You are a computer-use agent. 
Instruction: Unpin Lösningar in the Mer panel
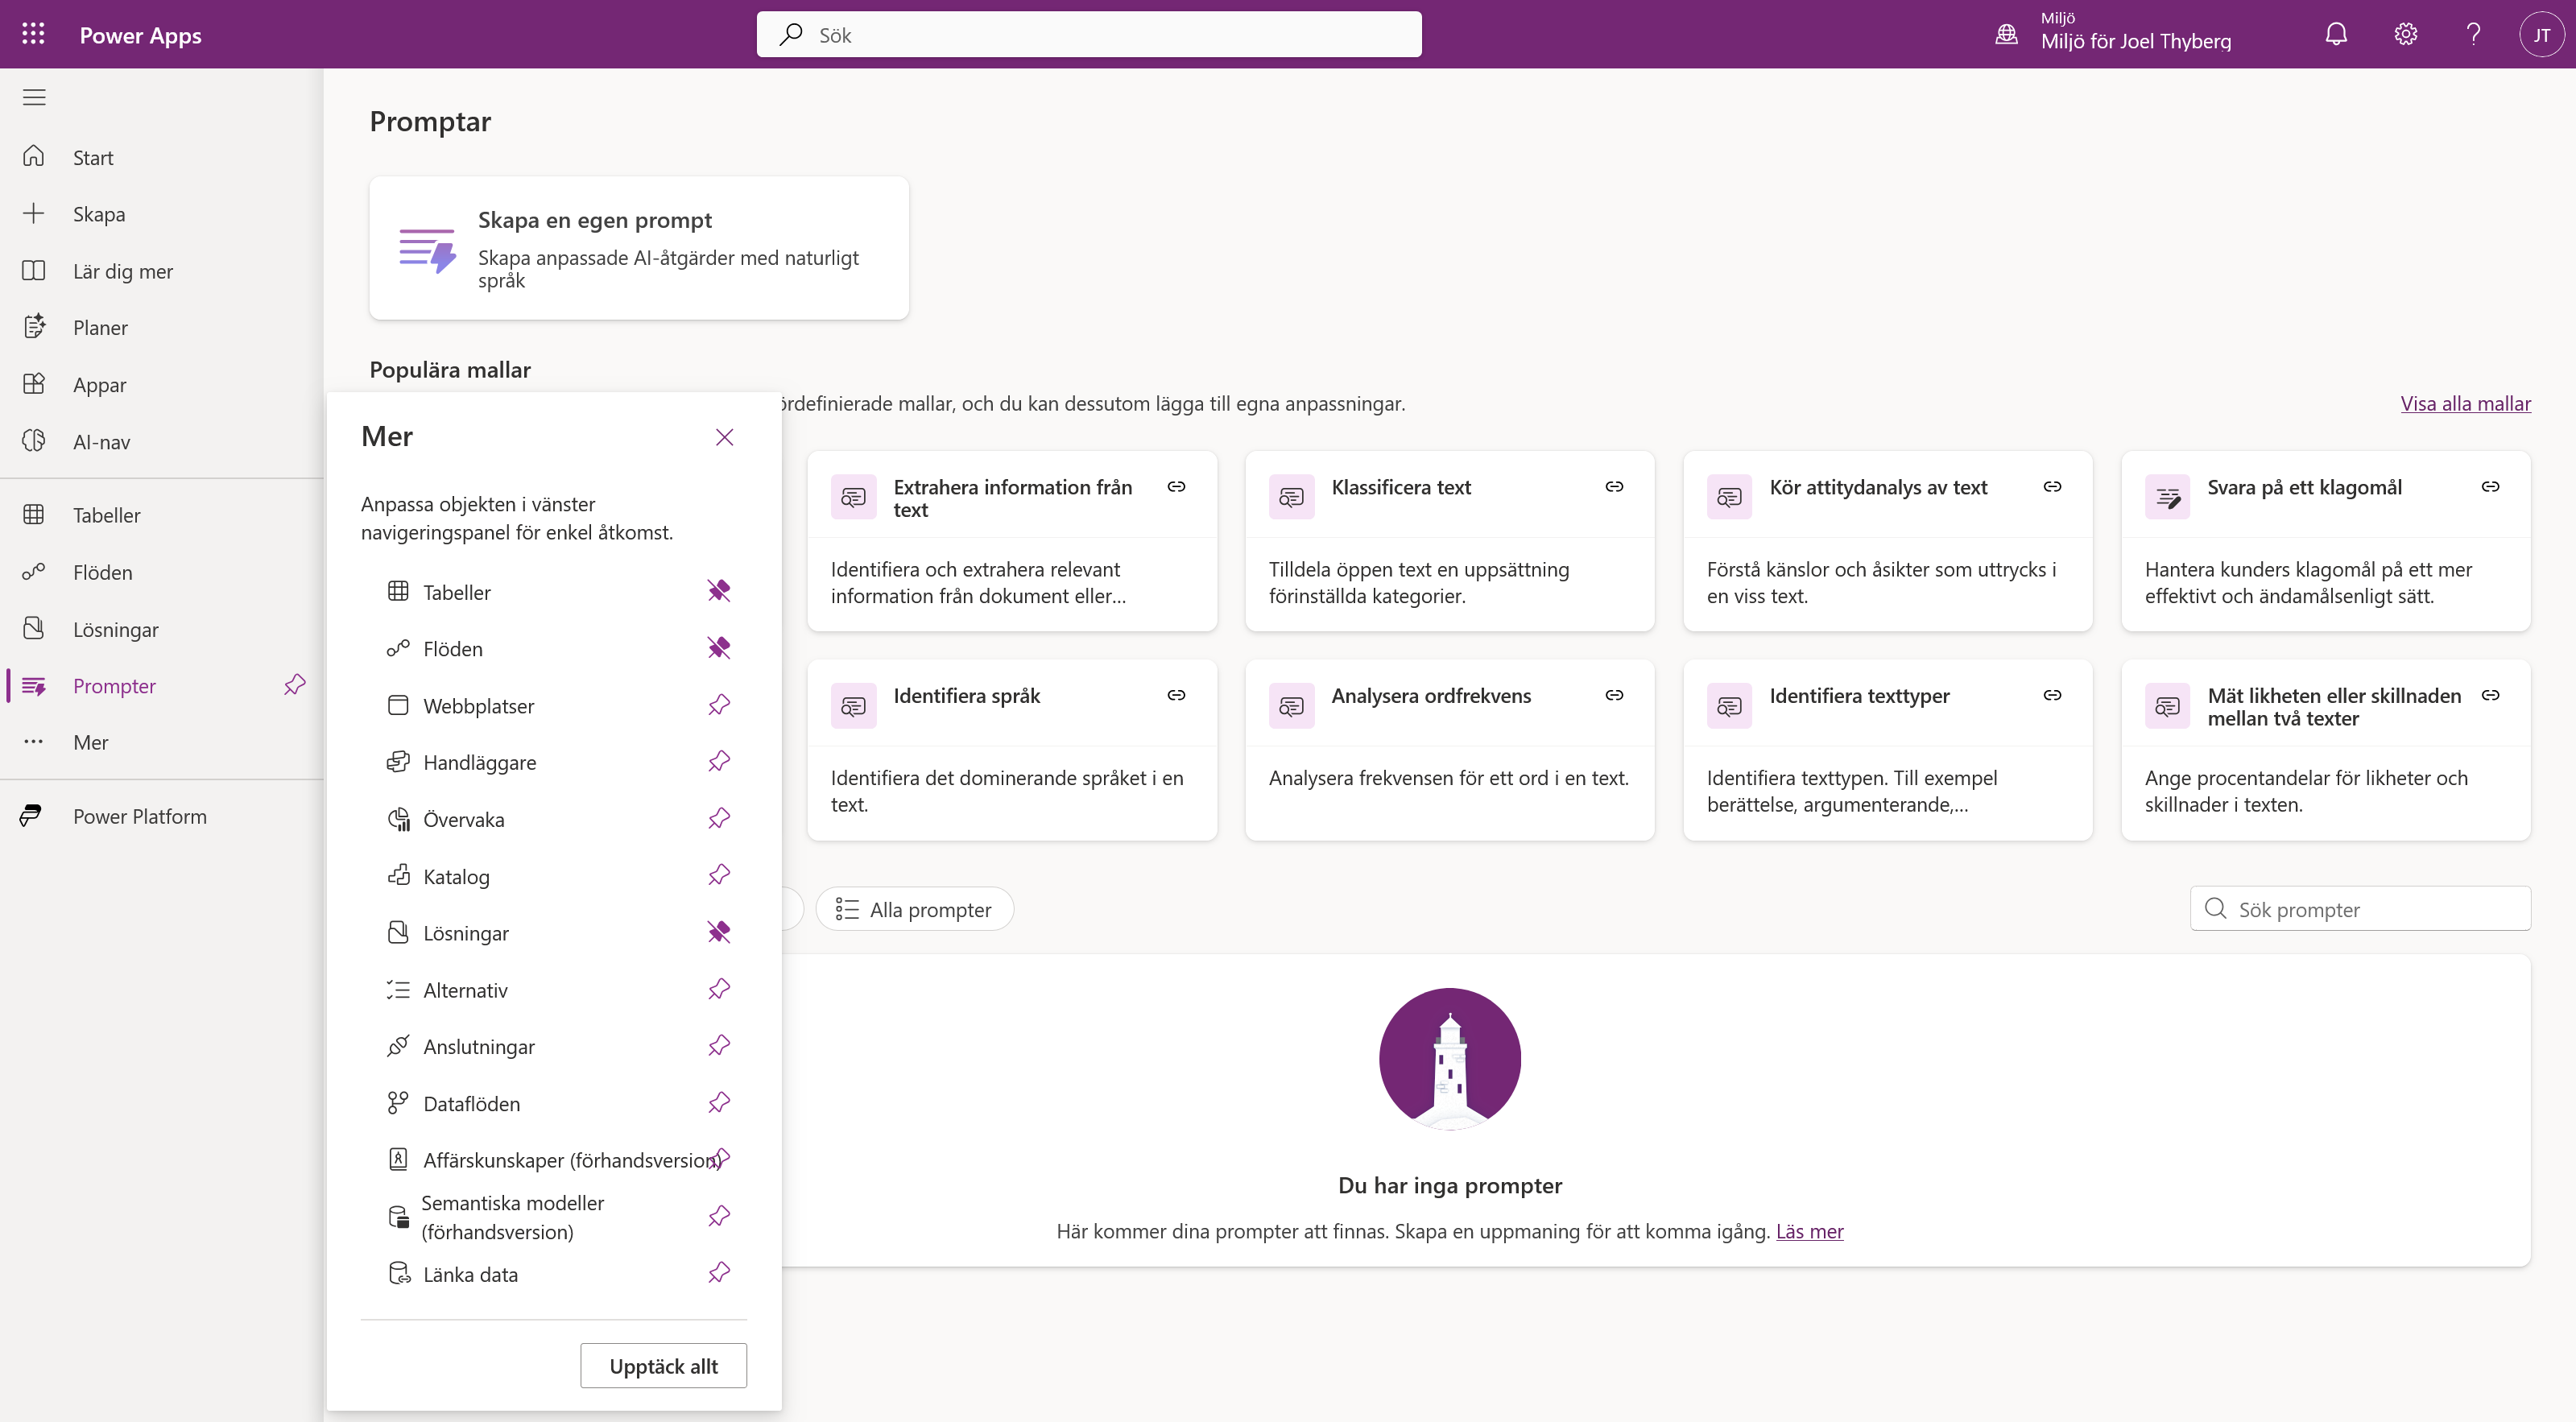[719, 932]
